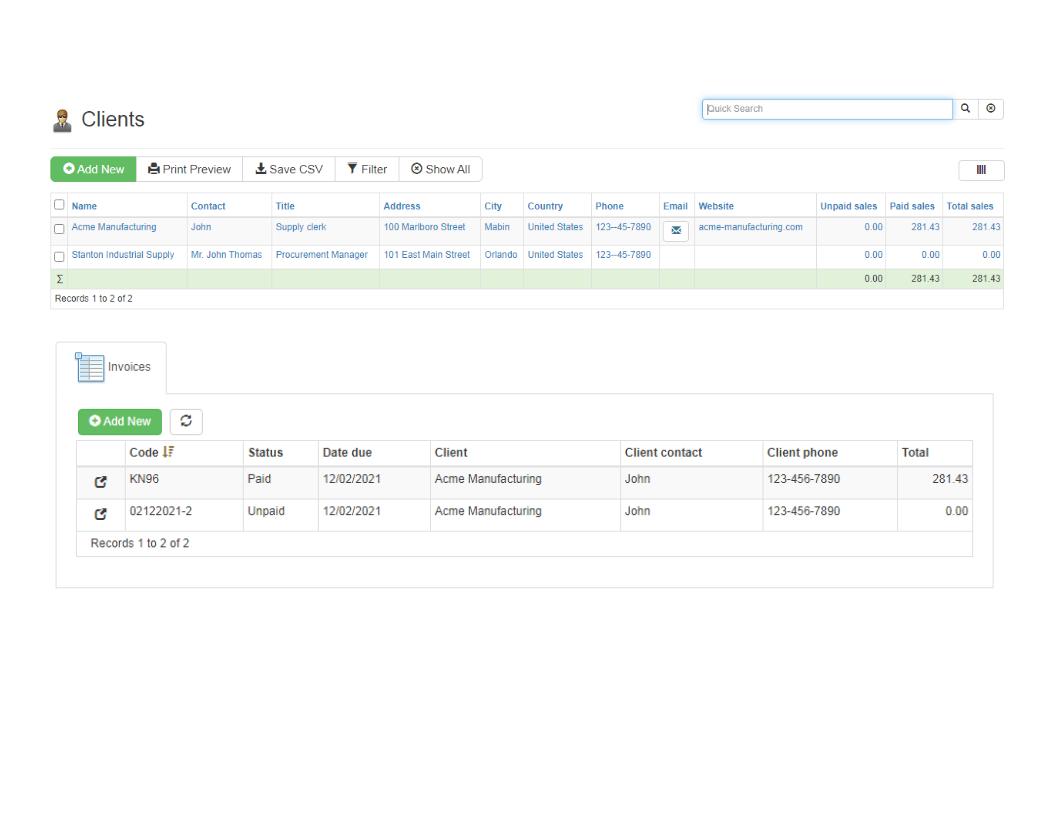
Task: Sort clients by Name column
Action: tap(84, 206)
